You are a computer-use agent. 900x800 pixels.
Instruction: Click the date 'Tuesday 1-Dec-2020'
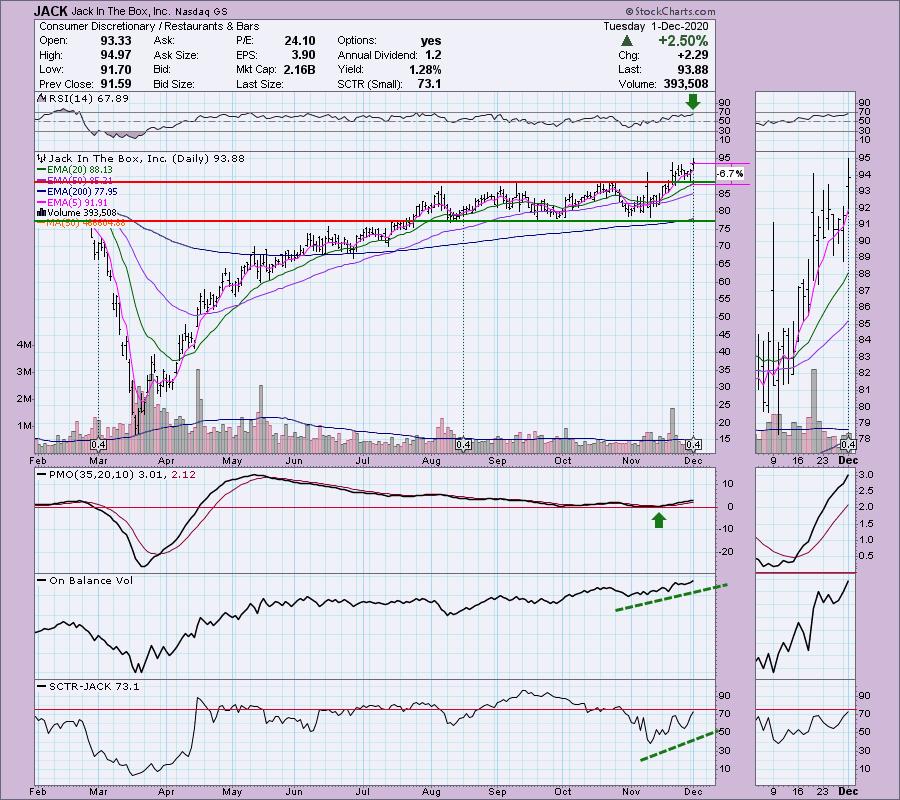[655, 26]
